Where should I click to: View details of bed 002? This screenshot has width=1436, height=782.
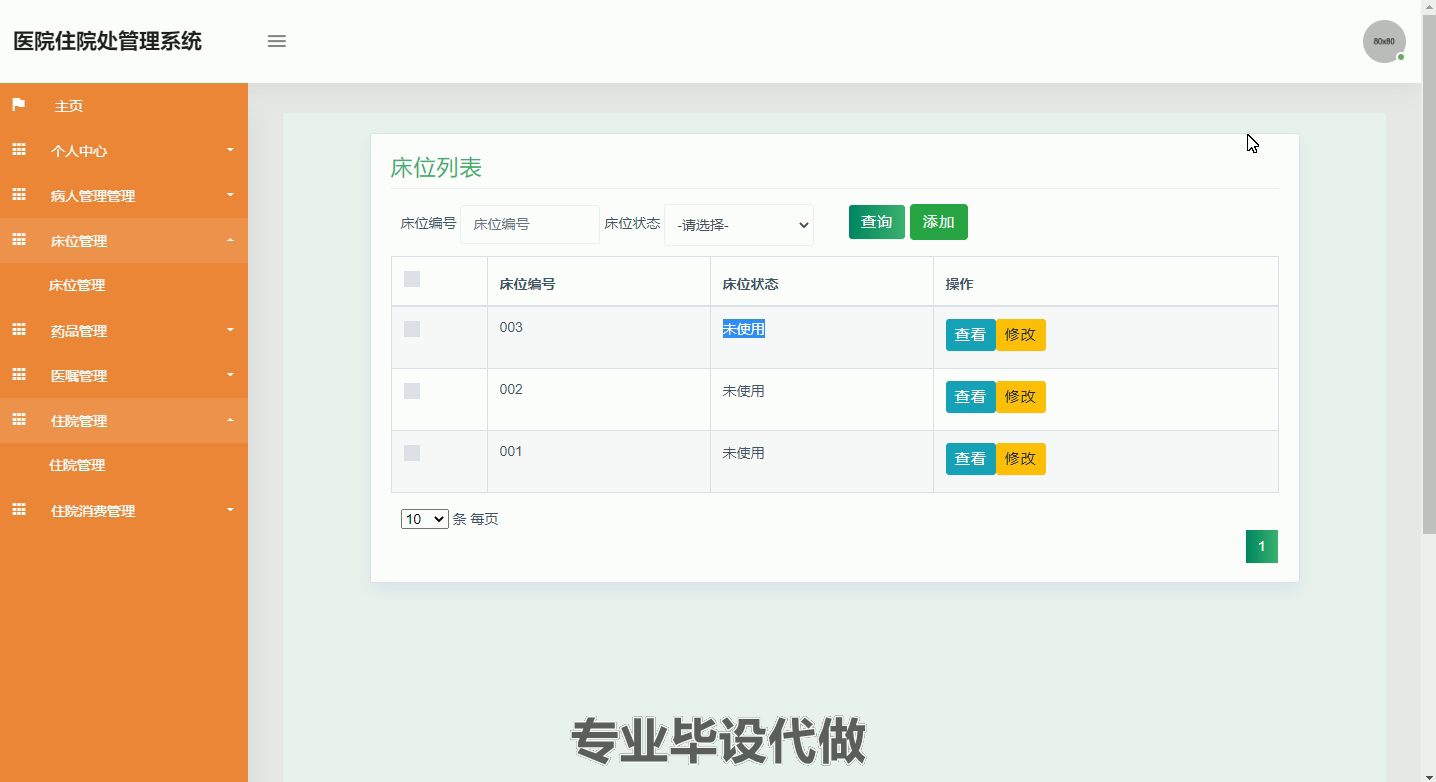tap(970, 397)
